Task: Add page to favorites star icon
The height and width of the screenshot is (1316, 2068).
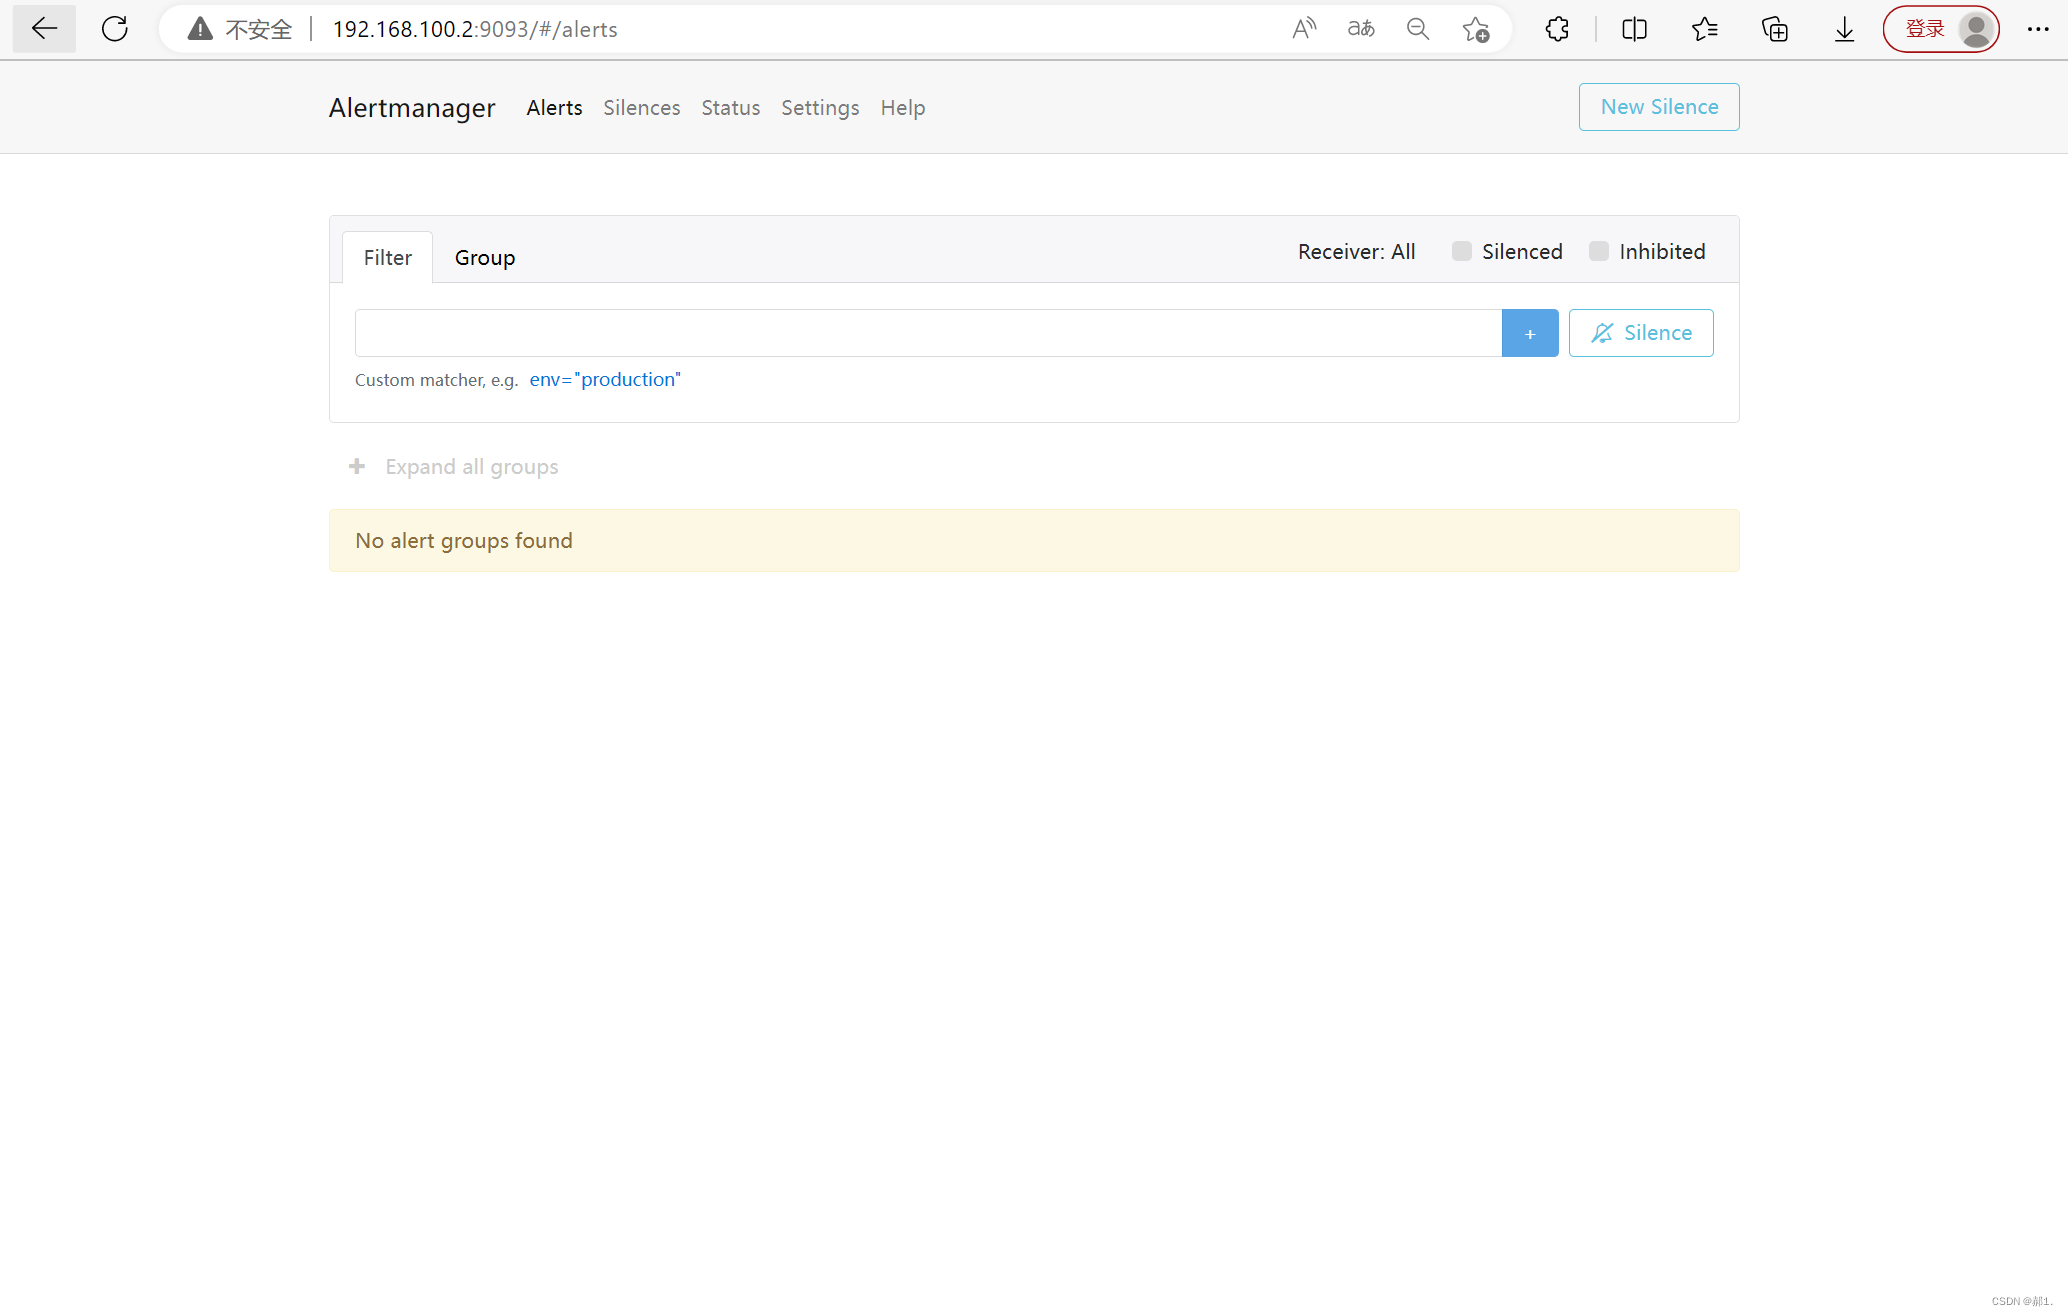Action: (1475, 29)
